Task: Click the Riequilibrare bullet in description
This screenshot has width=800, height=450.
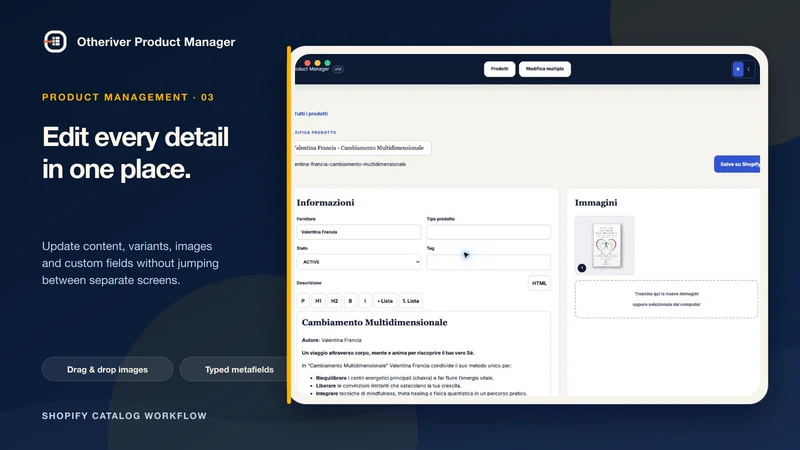Action: coord(405,378)
